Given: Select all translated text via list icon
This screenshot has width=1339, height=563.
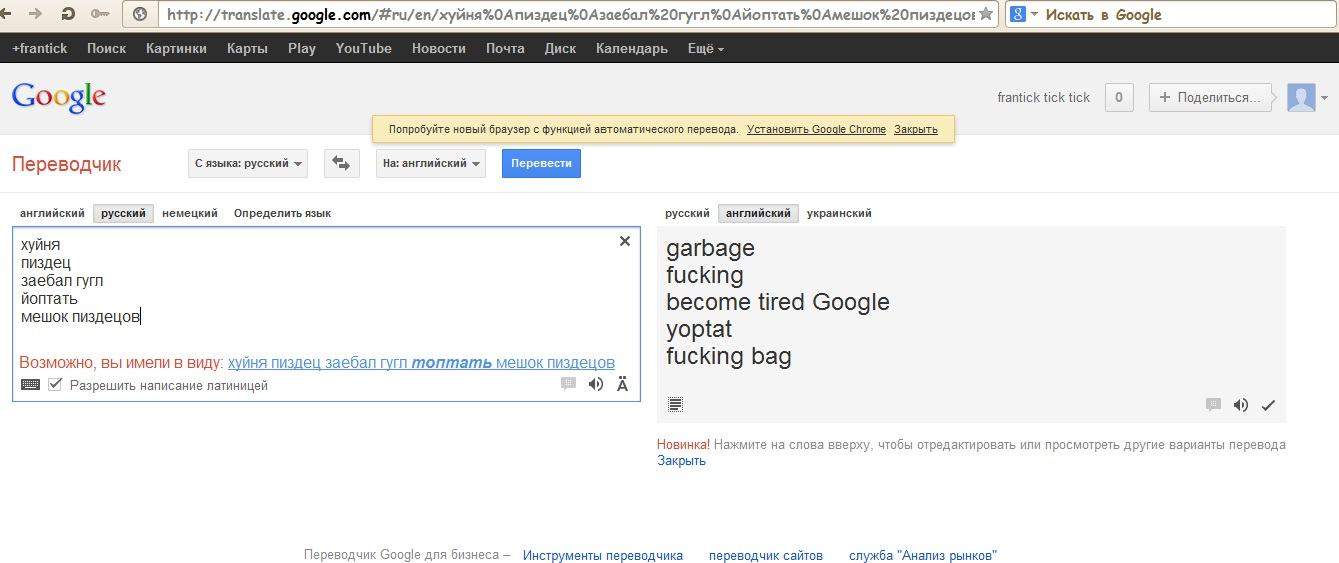Looking at the screenshot, I should [676, 405].
